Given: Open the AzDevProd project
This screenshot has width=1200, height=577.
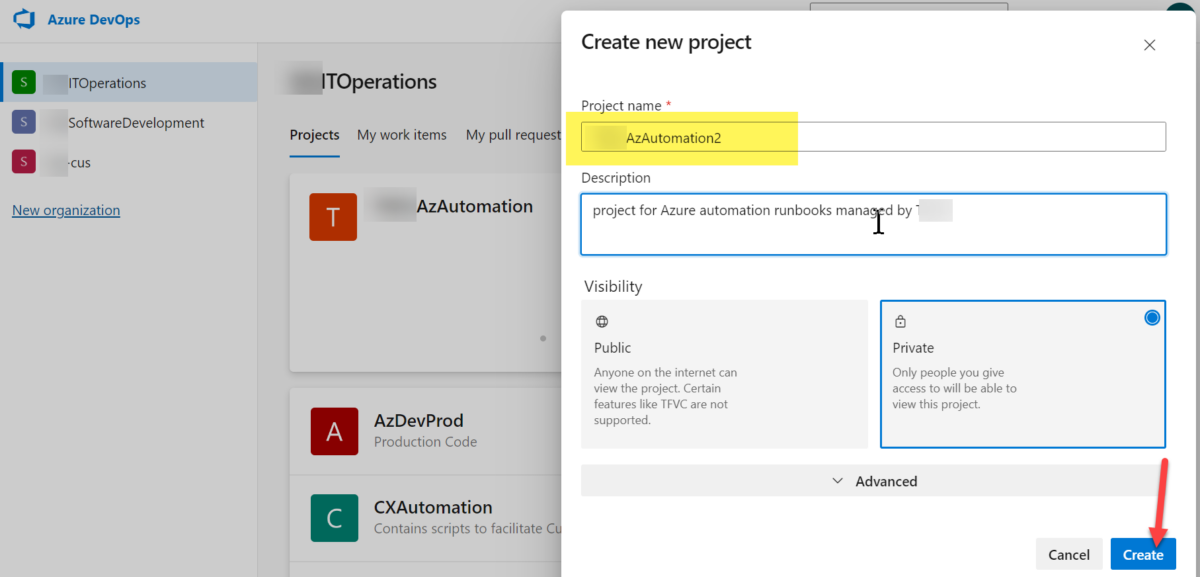Looking at the screenshot, I should pyautogui.click(x=426, y=431).
